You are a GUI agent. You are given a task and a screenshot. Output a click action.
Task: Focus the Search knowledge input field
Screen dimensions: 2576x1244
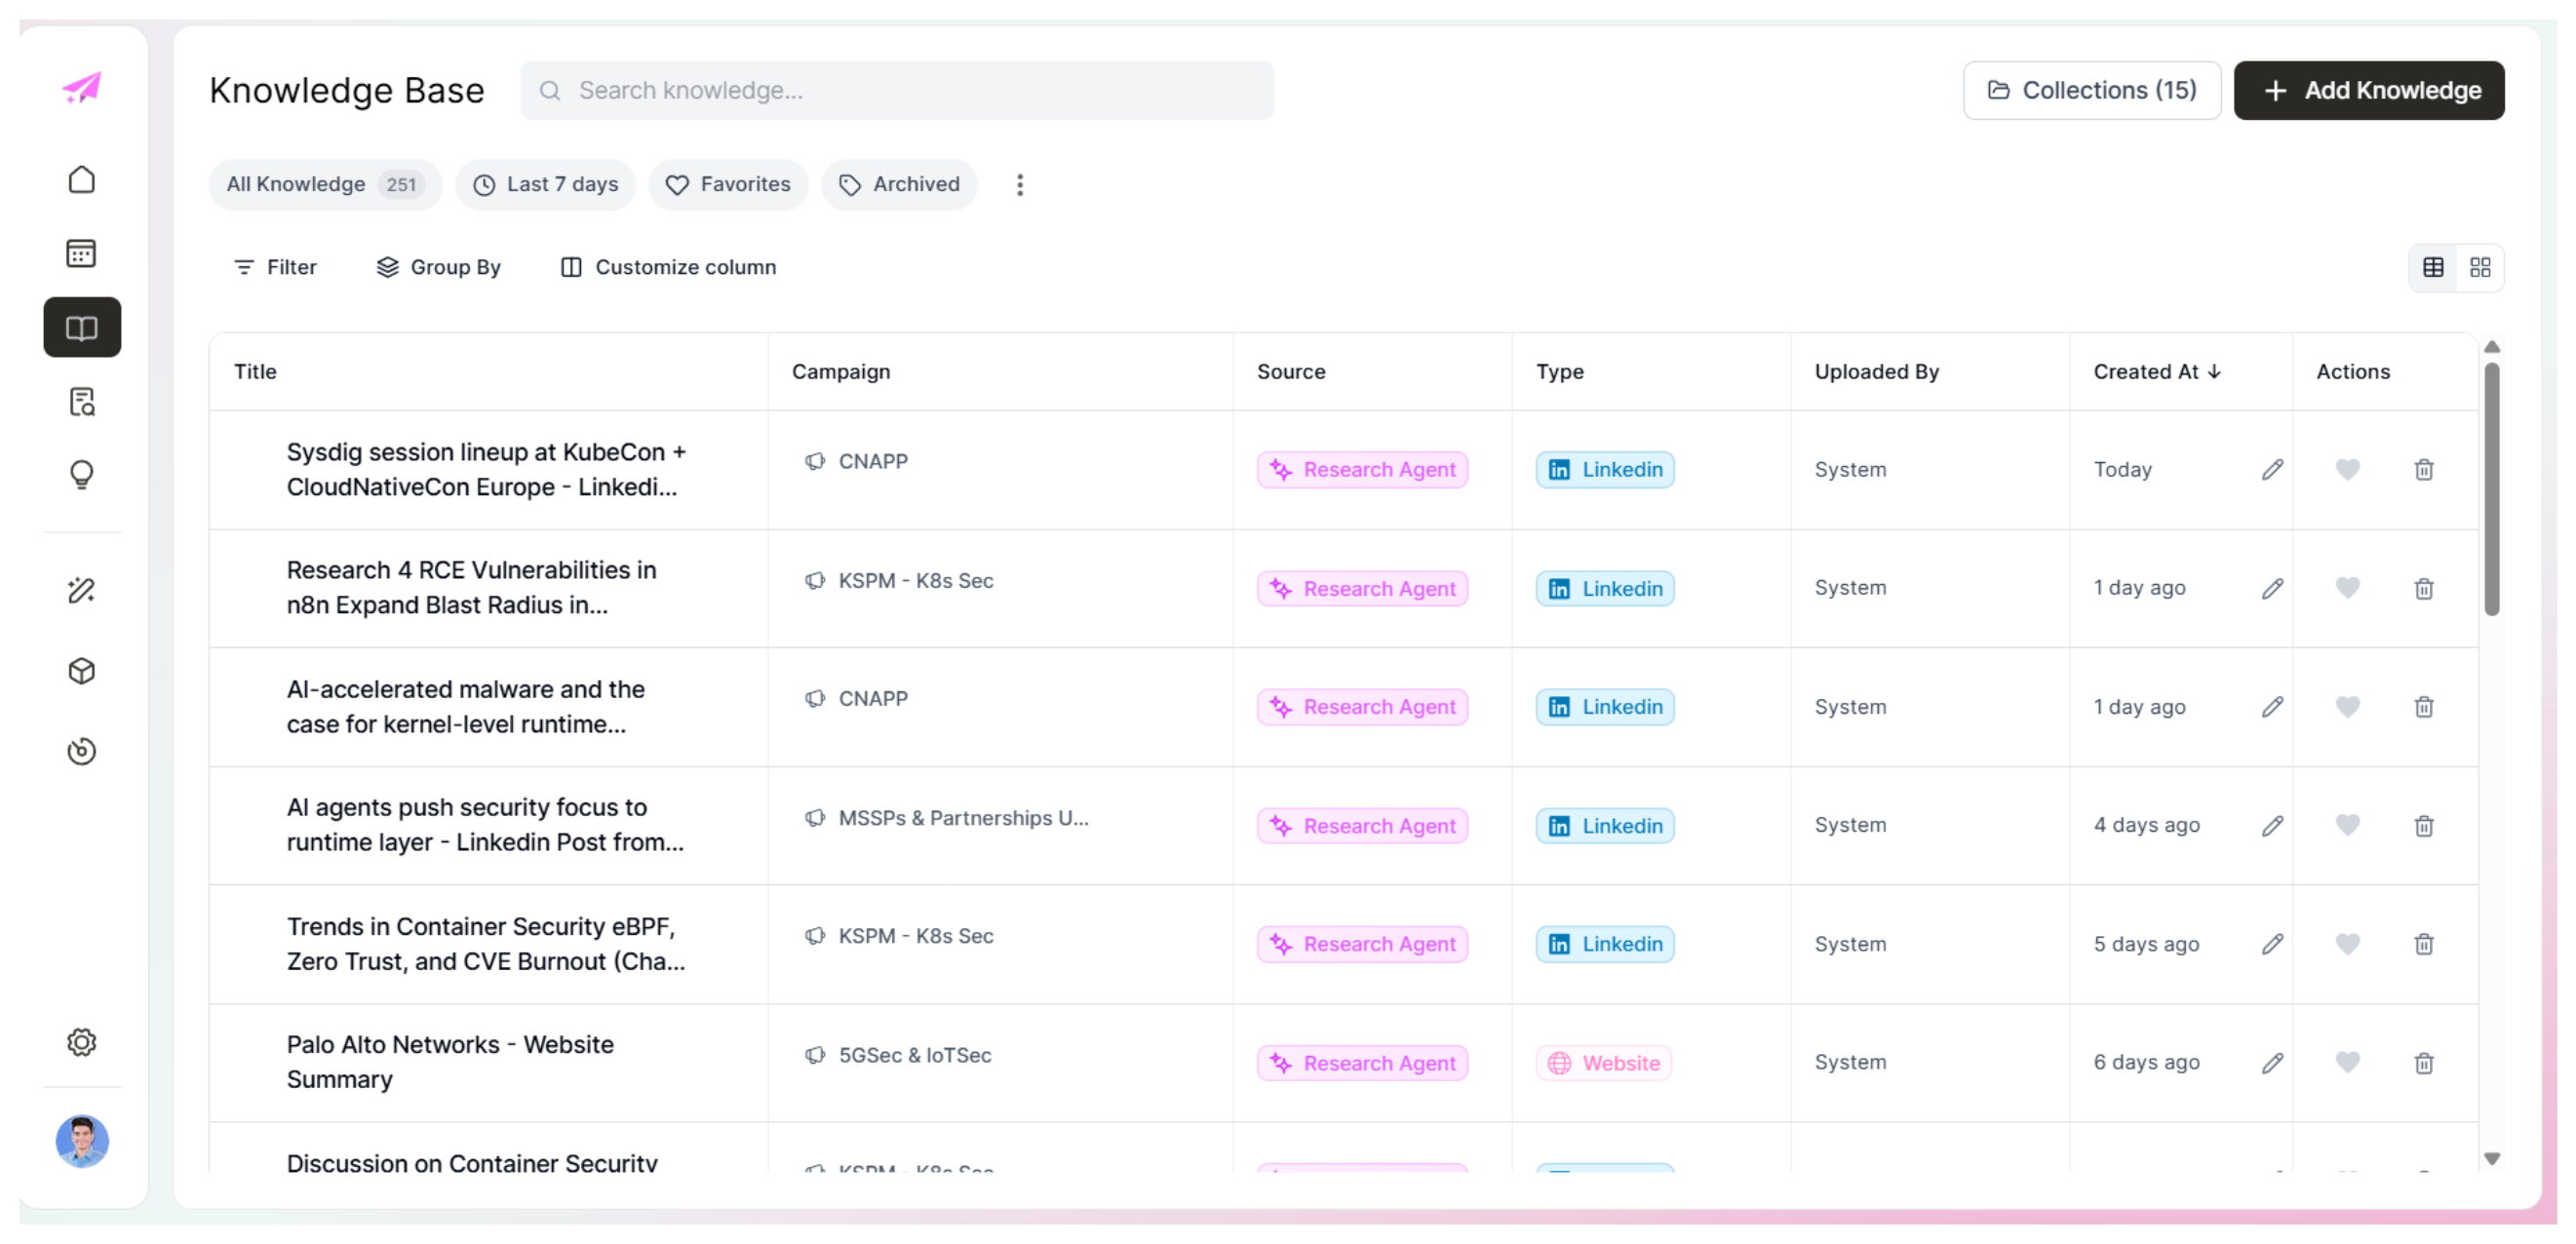pyautogui.click(x=897, y=91)
